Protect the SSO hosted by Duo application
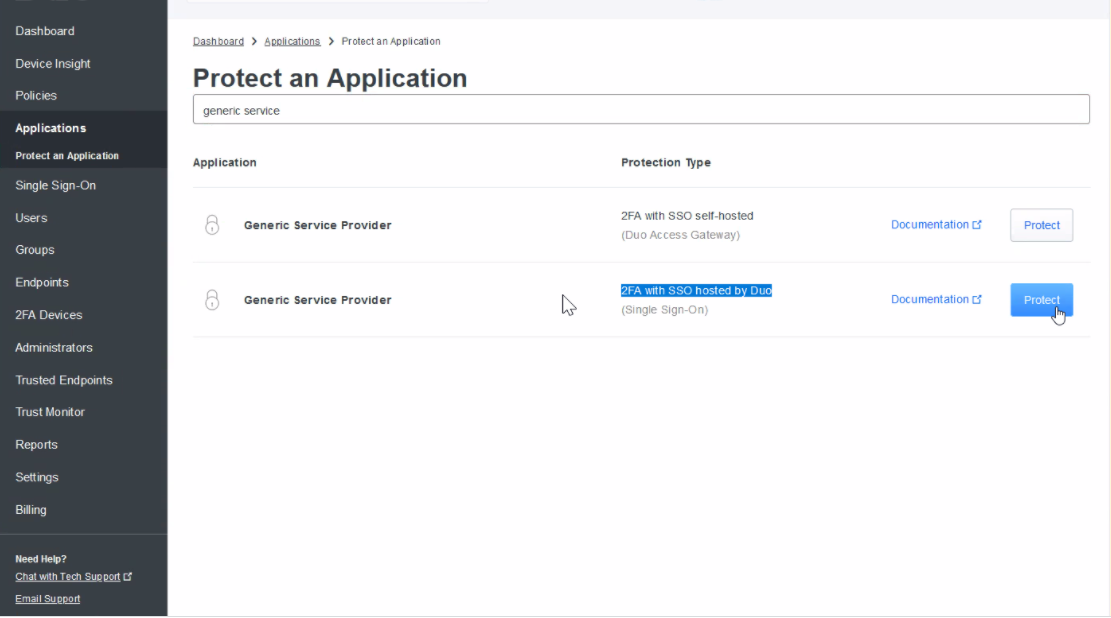Image resolution: width=1111 pixels, height=618 pixels. point(1041,300)
